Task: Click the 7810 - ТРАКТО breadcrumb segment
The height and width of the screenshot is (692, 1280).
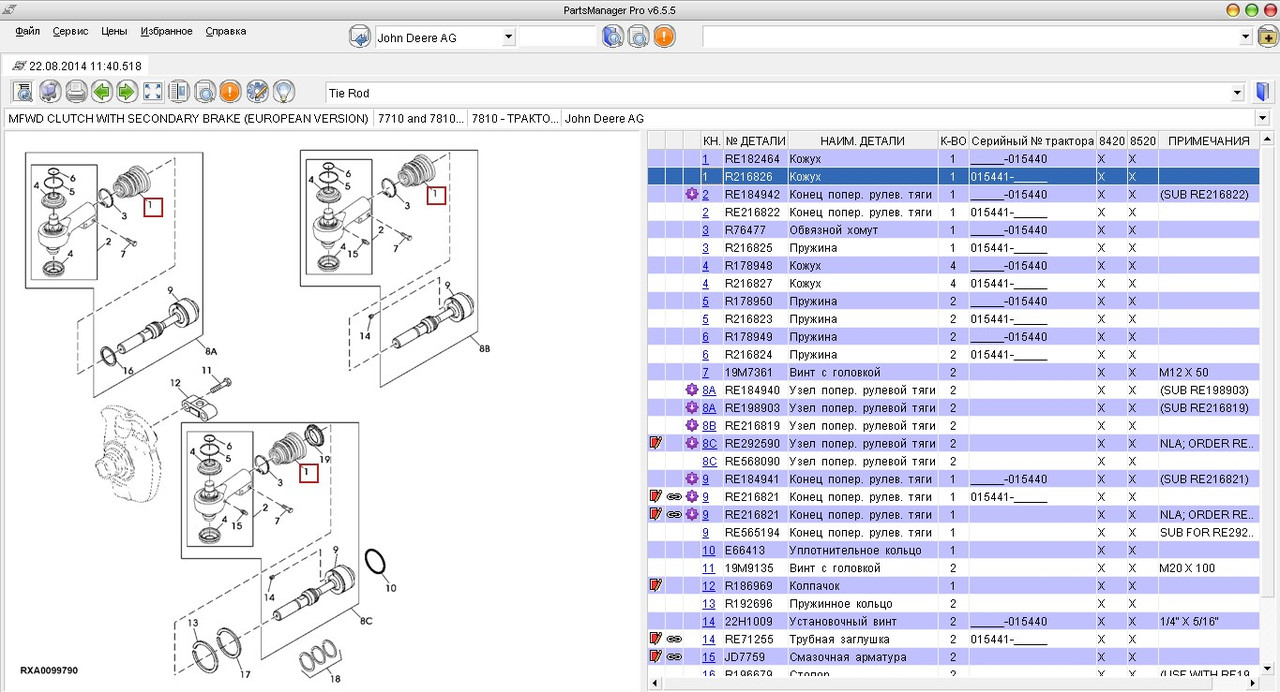Action: [514, 119]
